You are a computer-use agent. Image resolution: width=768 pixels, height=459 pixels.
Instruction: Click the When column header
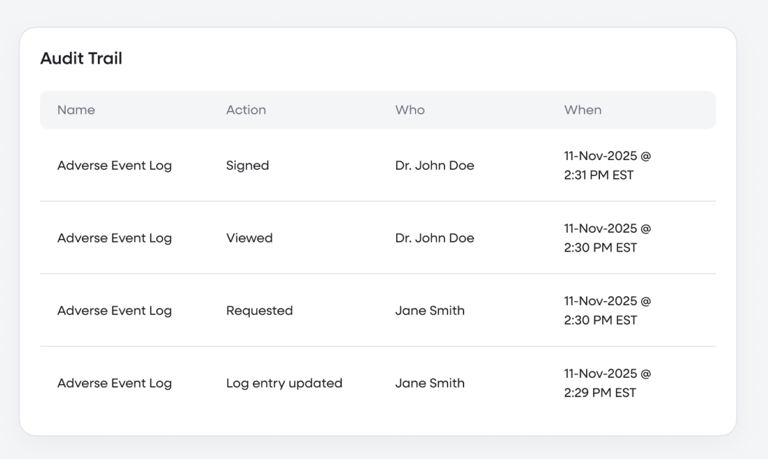tap(583, 110)
